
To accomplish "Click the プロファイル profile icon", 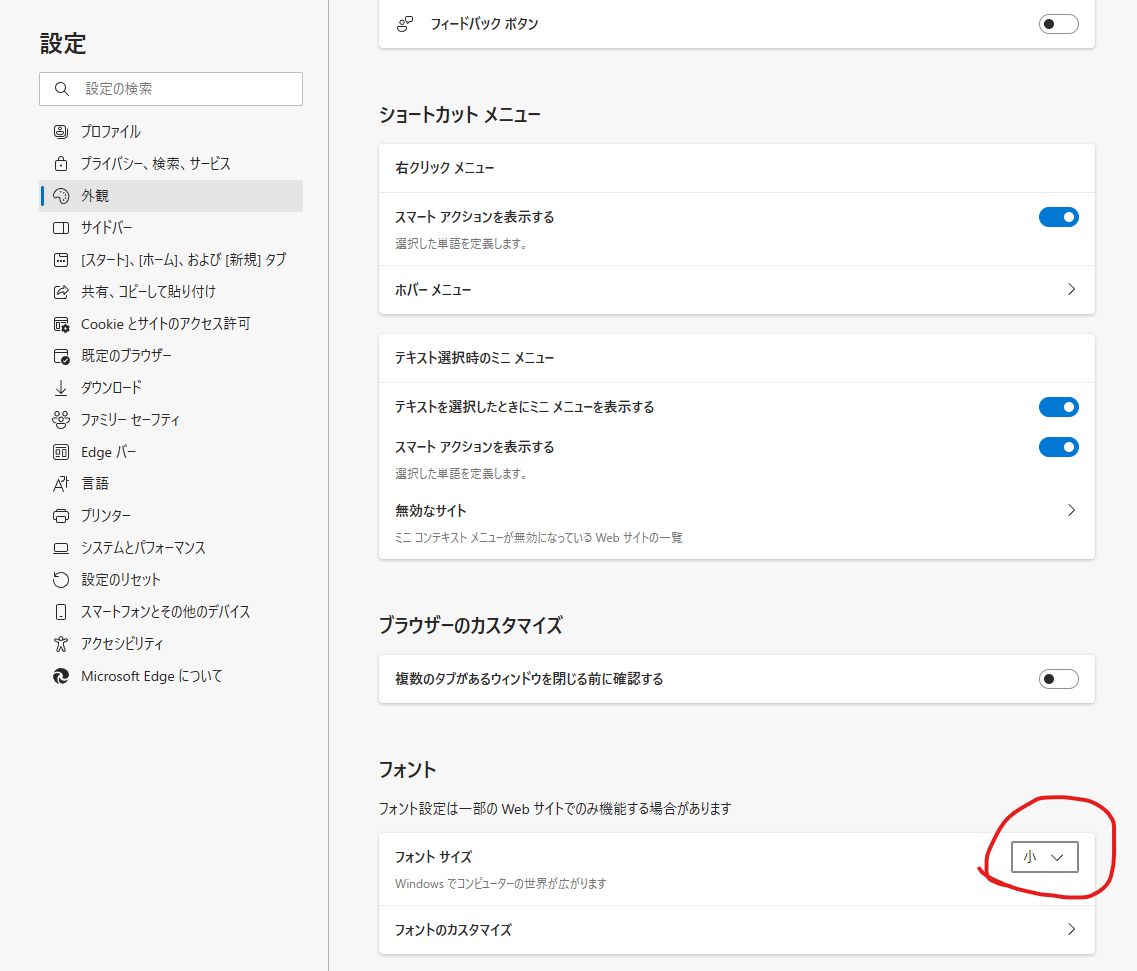I will [61, 131].
